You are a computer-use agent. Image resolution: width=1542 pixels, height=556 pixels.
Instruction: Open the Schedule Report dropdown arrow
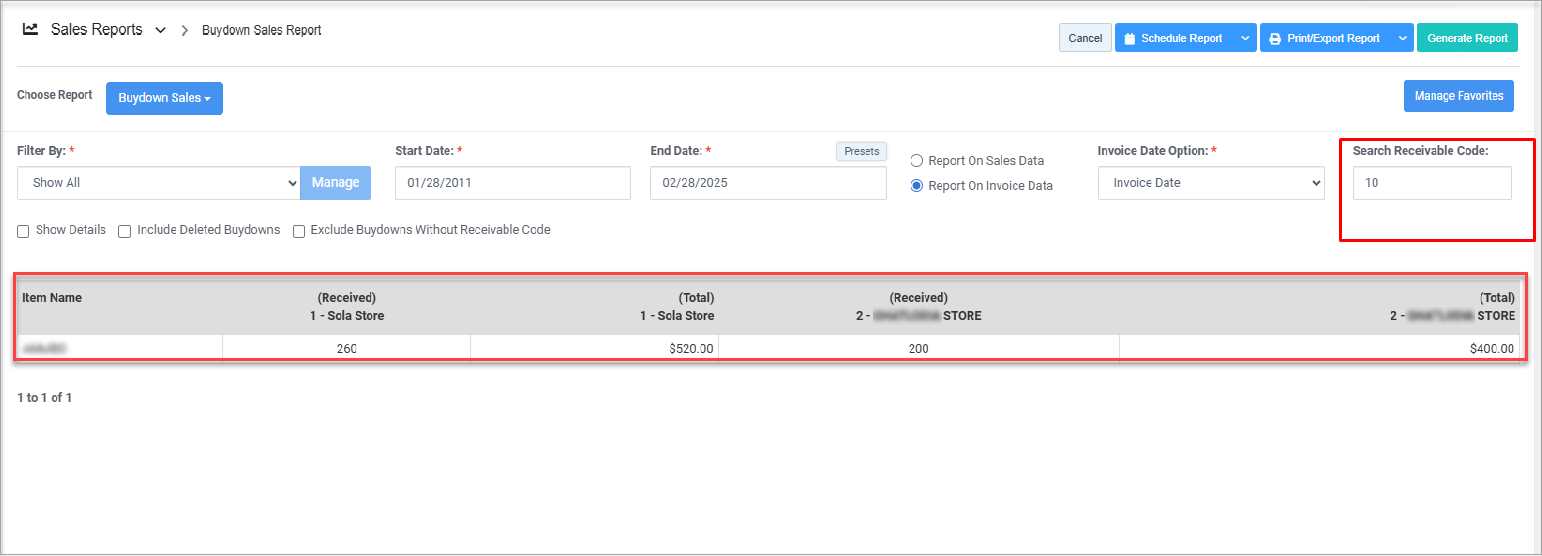click(1245, 39)
